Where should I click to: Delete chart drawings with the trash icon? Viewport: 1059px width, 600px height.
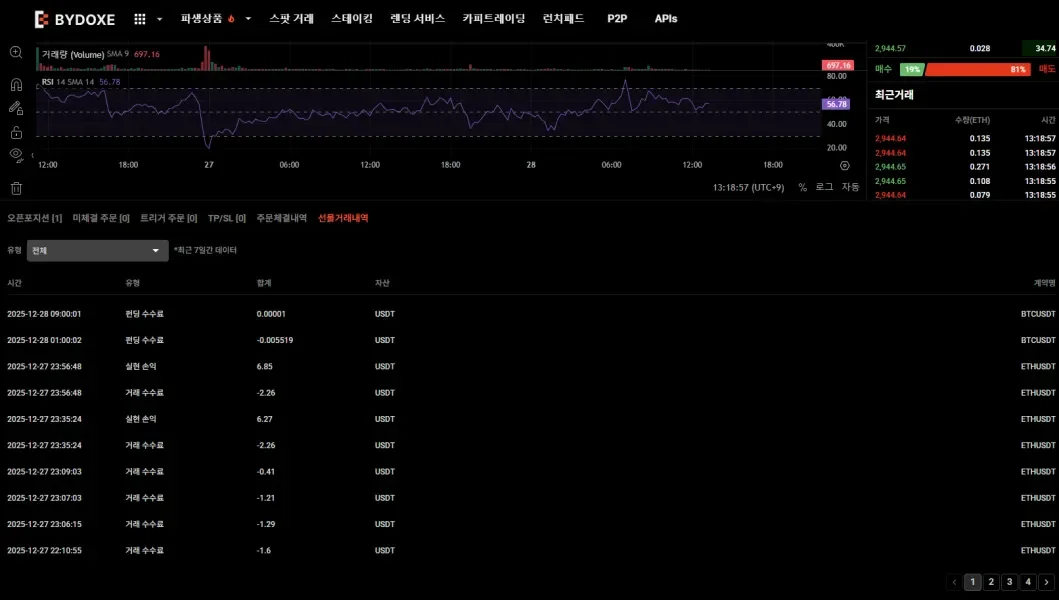tap(15, 188)
